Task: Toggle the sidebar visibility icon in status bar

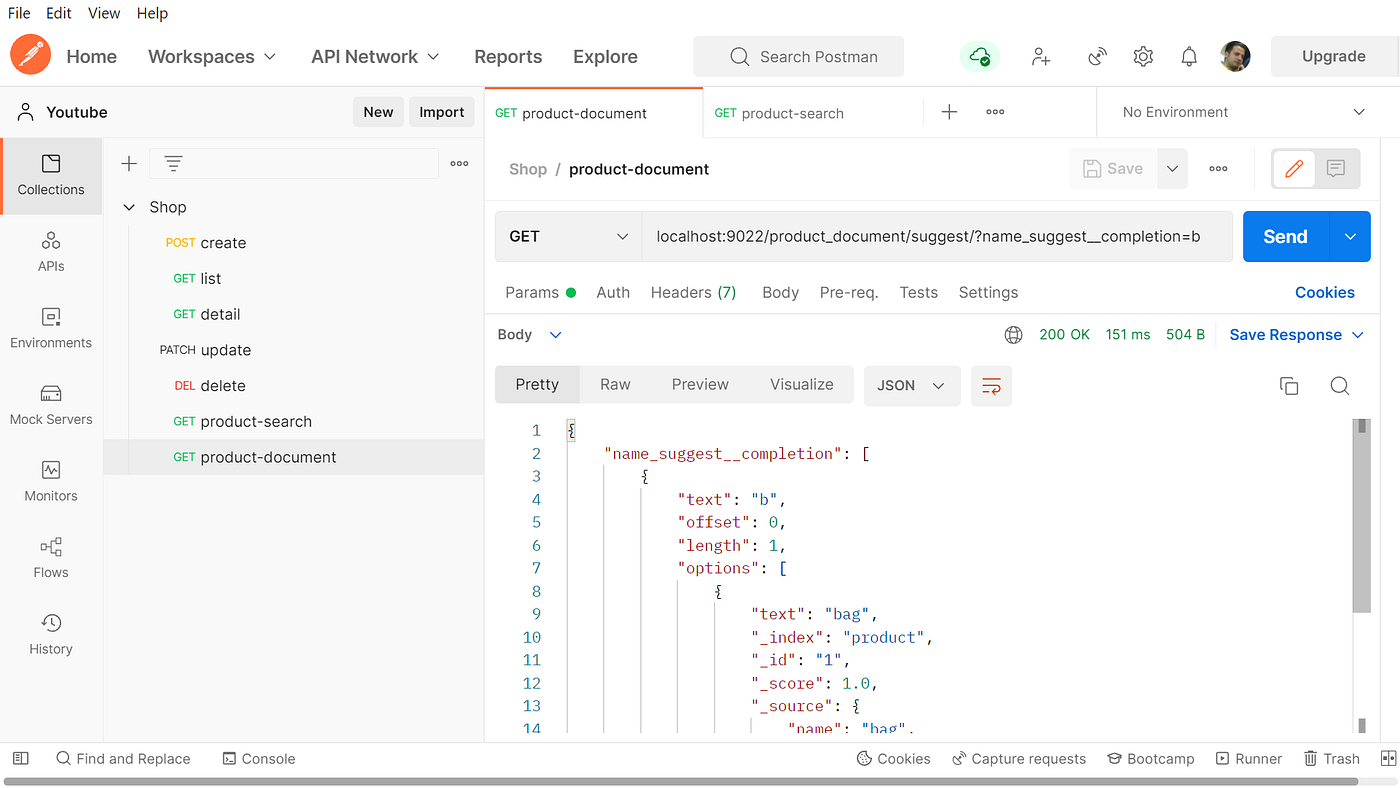Action: pyautogui.click(x=21, y=759)
